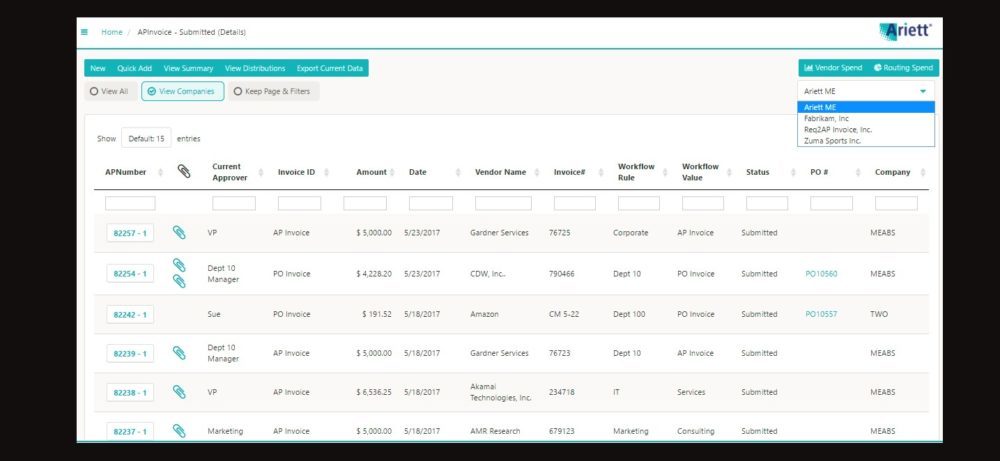Collapse the Ariett ME company dropdown
Viewport: 1000px width, 461px height.
click(x=866, y=91)
